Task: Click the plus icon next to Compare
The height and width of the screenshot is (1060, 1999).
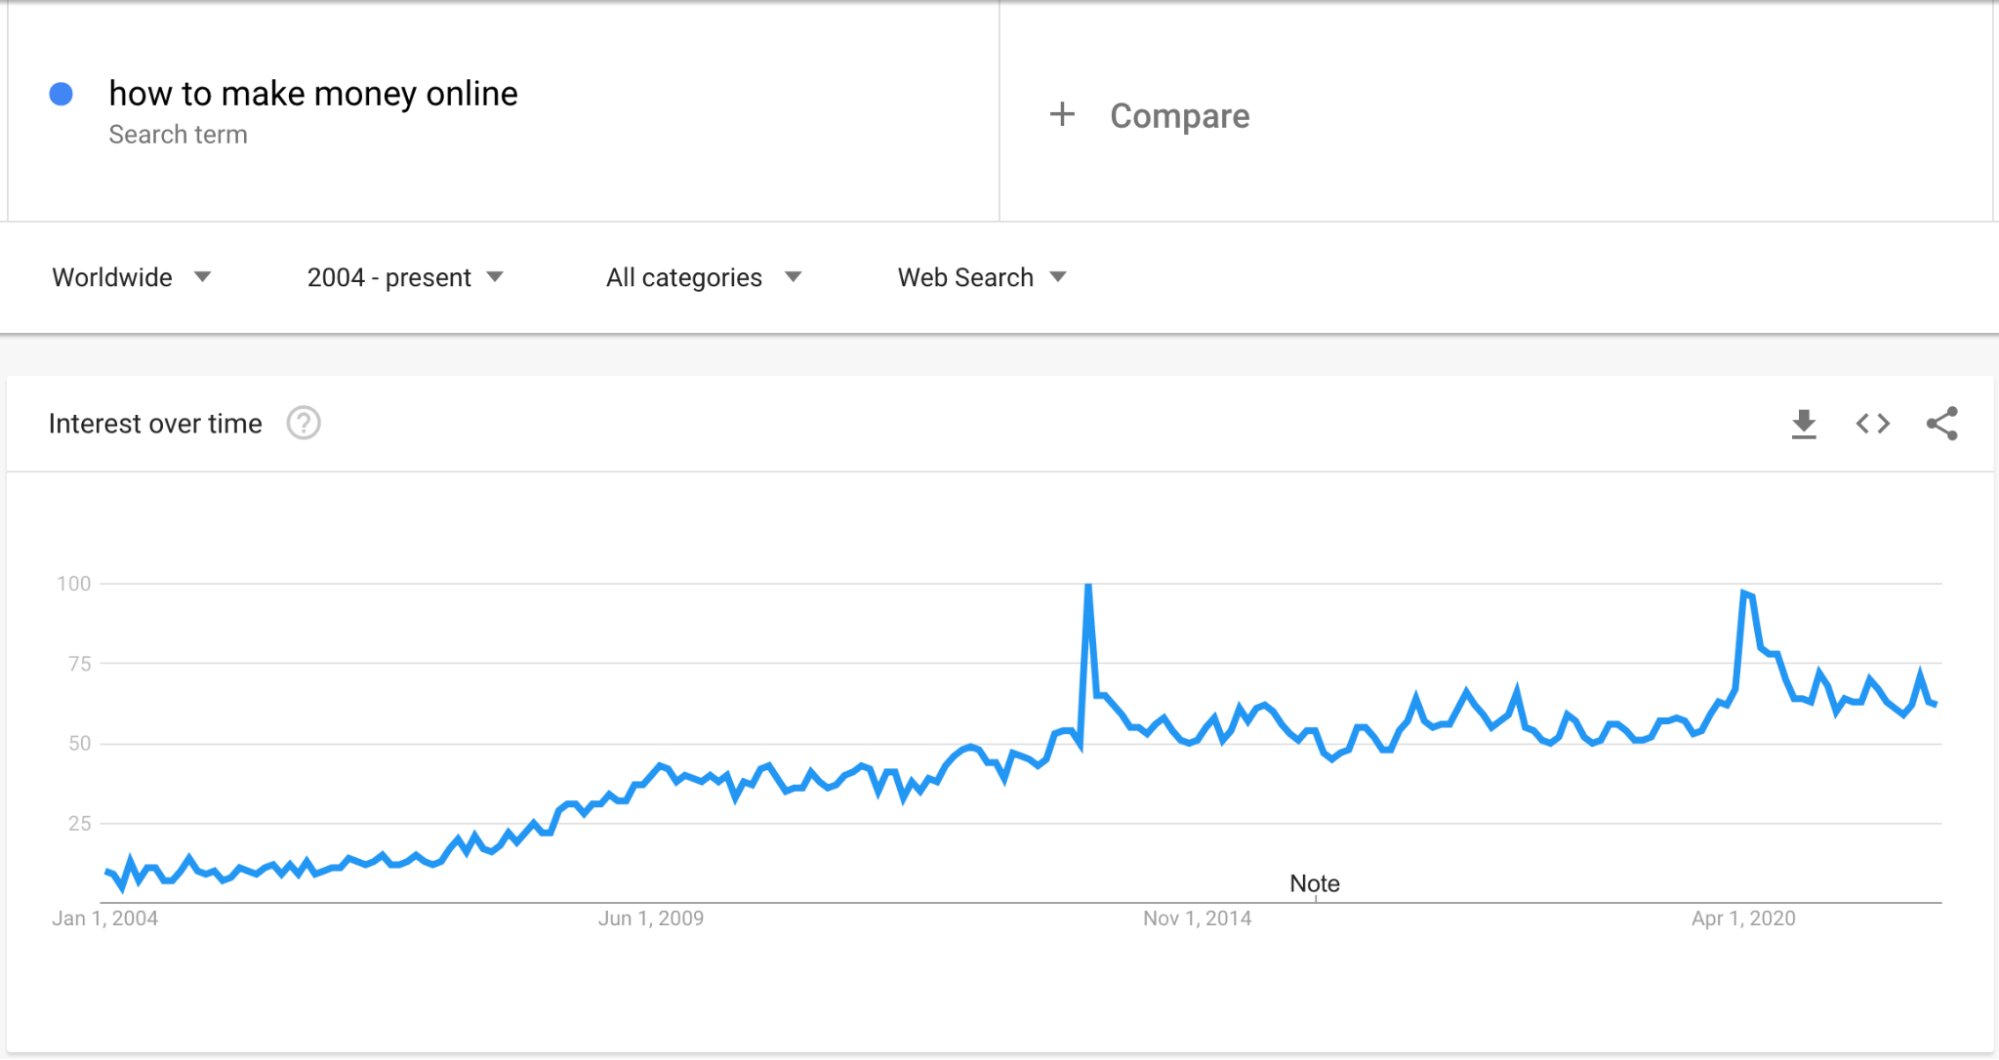Action: (x=1061, y=114)
